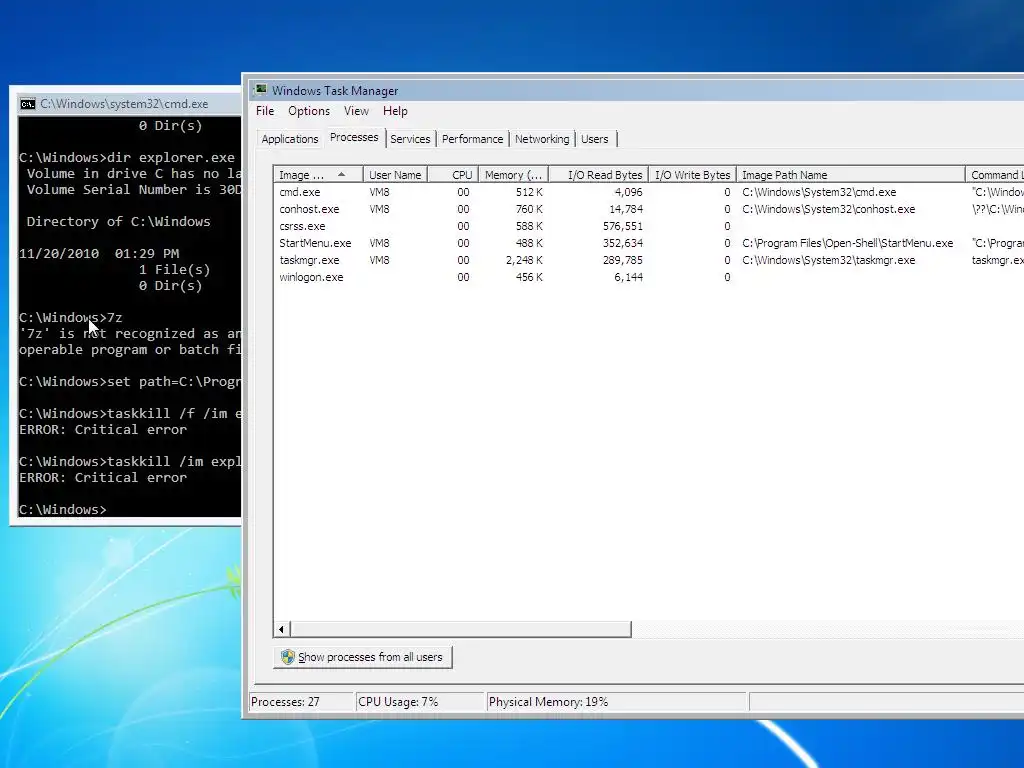The width and height of the screenshot is (1024, 768).
Task: Click the horizontal scrollbar thumb in process list
Action: 460,630
